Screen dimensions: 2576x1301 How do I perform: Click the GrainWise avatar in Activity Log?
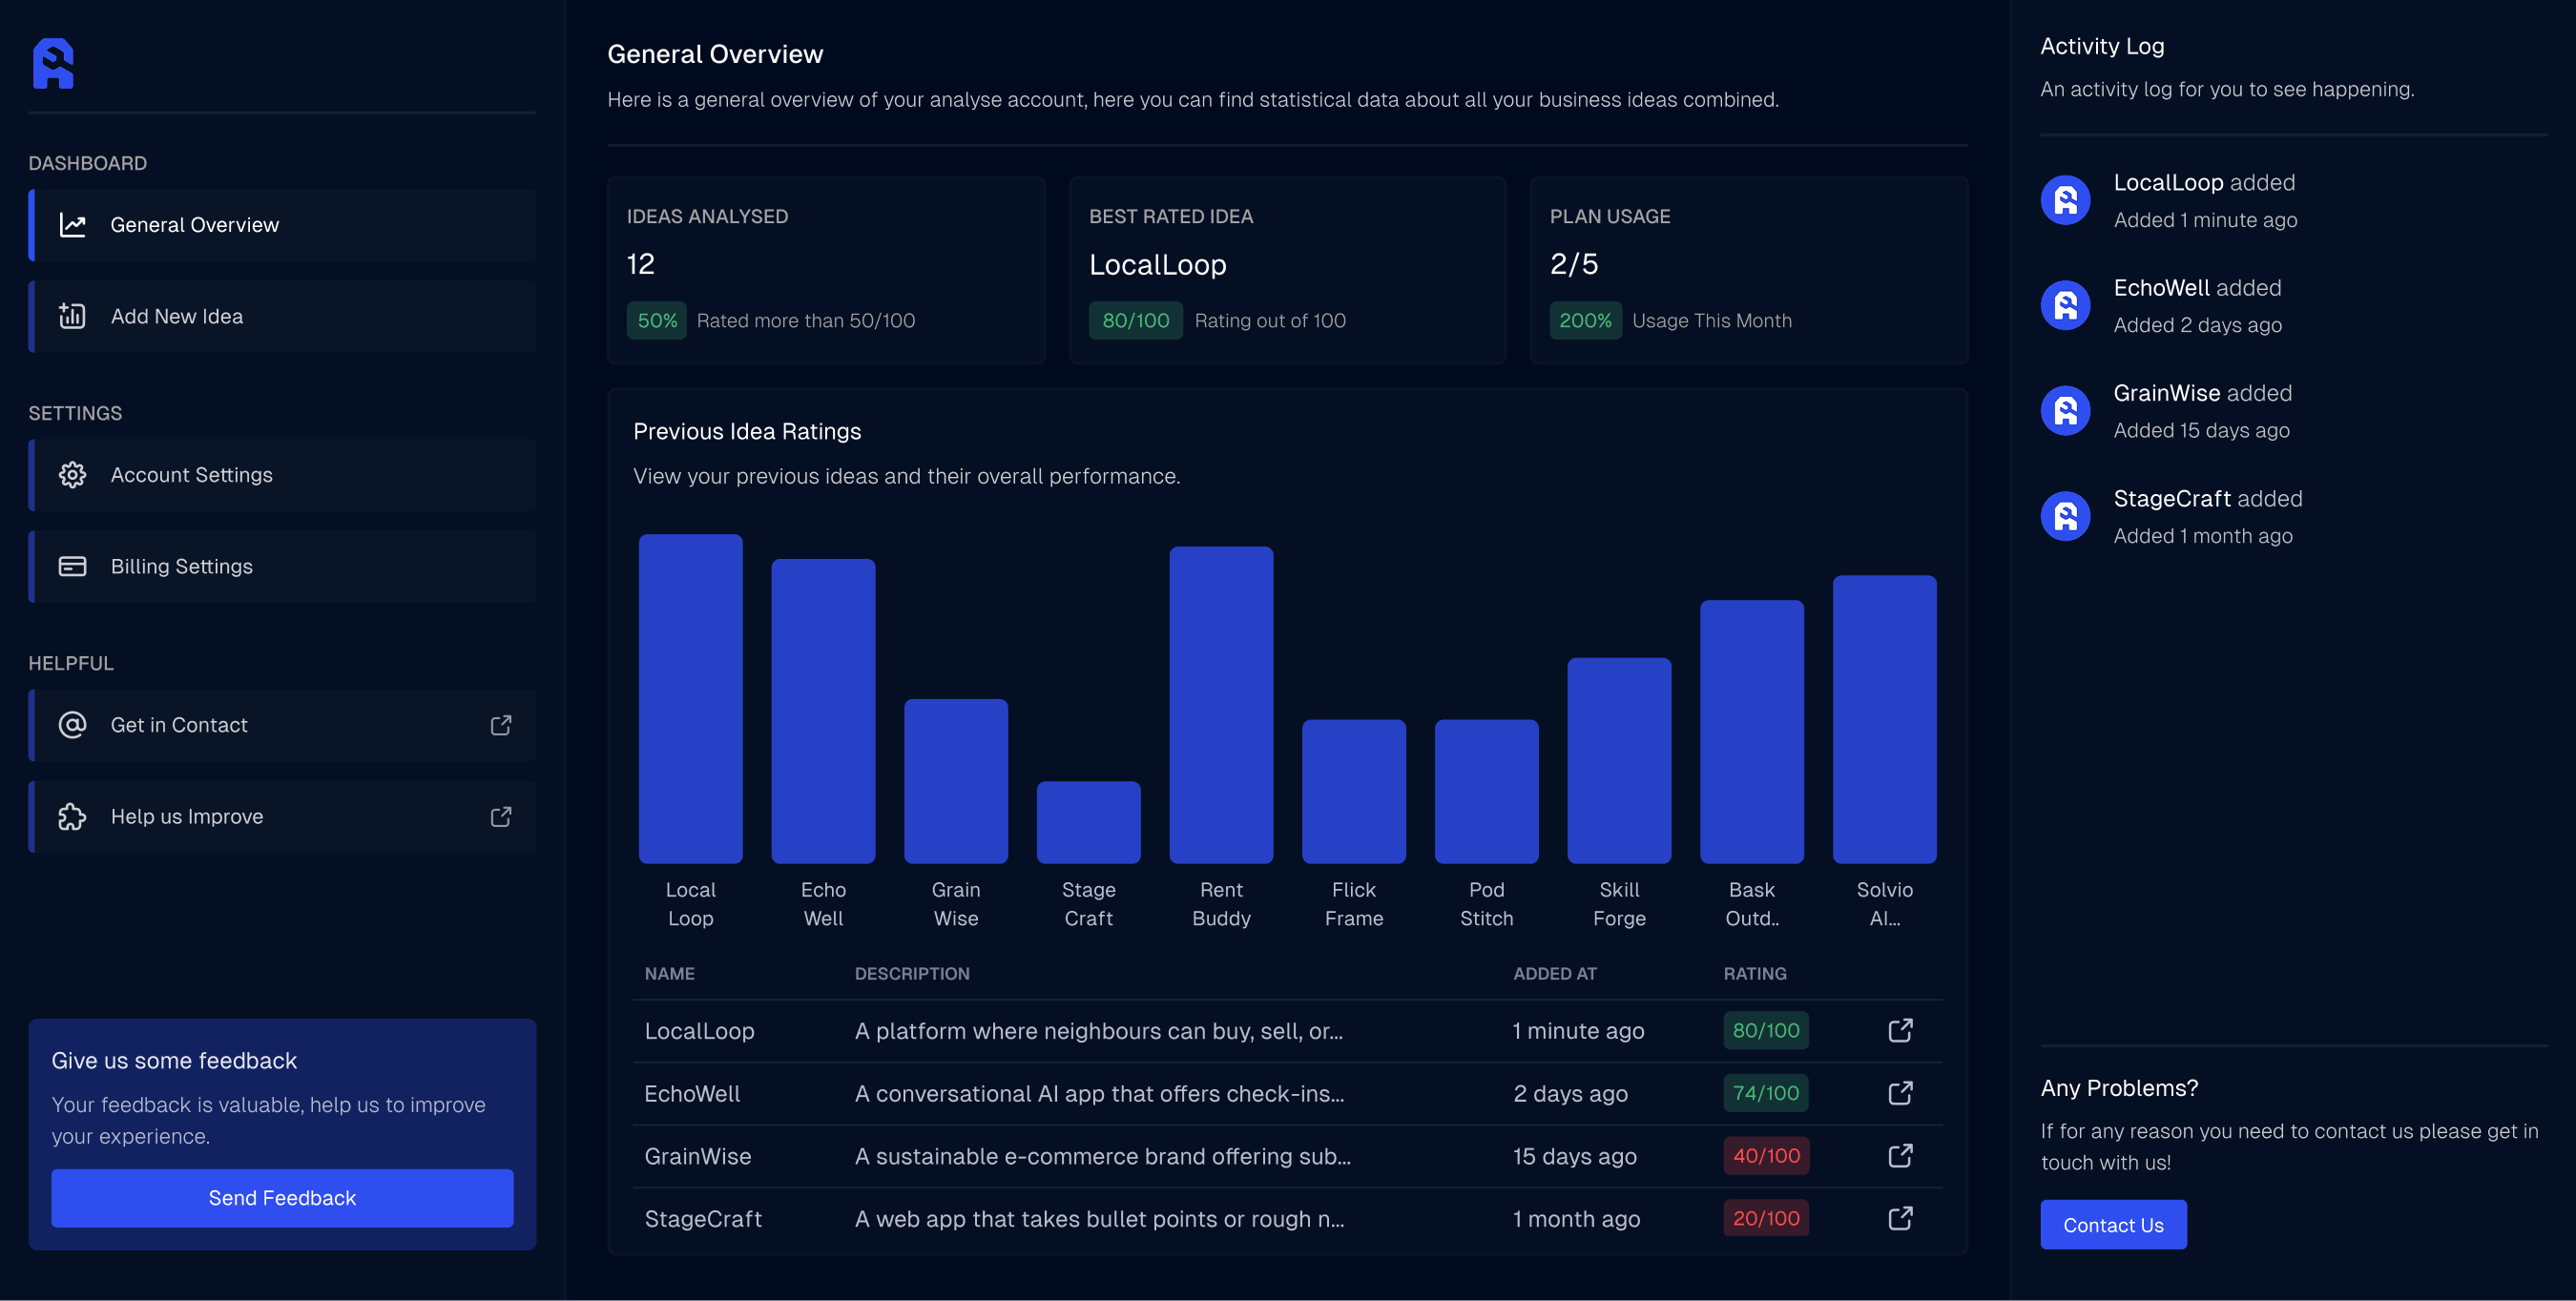point(2064,410)
